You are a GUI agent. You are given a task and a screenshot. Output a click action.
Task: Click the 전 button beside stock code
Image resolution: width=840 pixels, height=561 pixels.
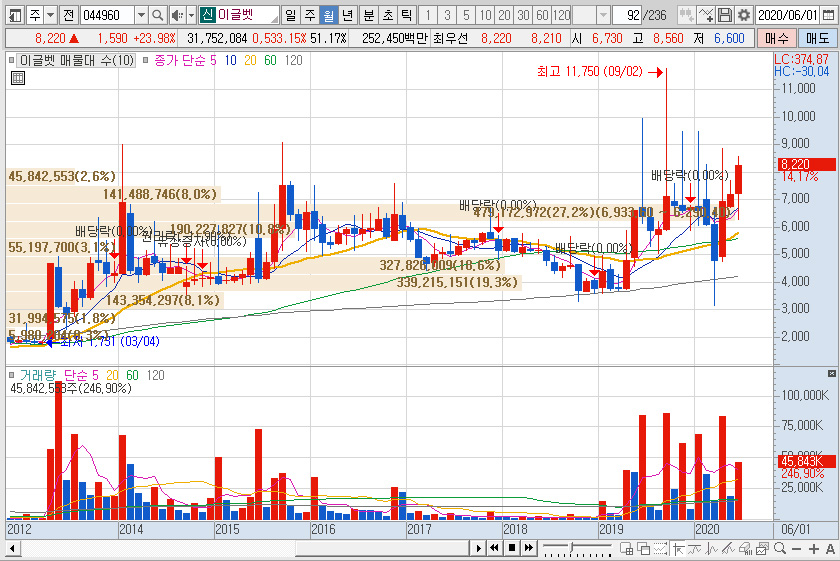[68, 15]
